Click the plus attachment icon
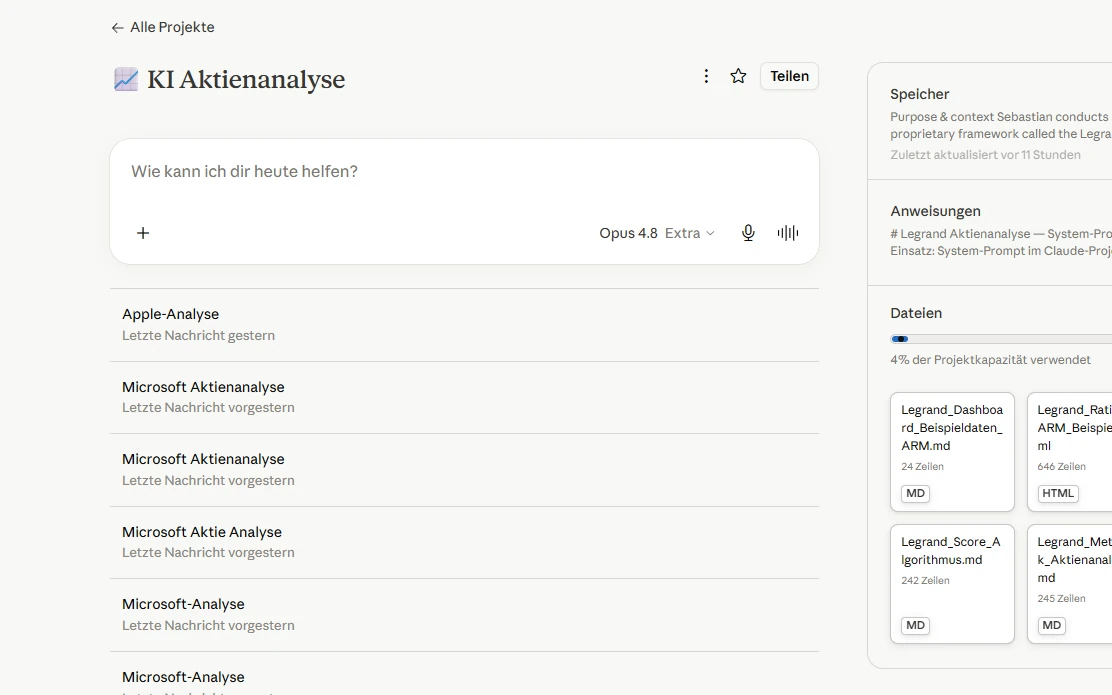1112x695 pixels. point(143,233)
